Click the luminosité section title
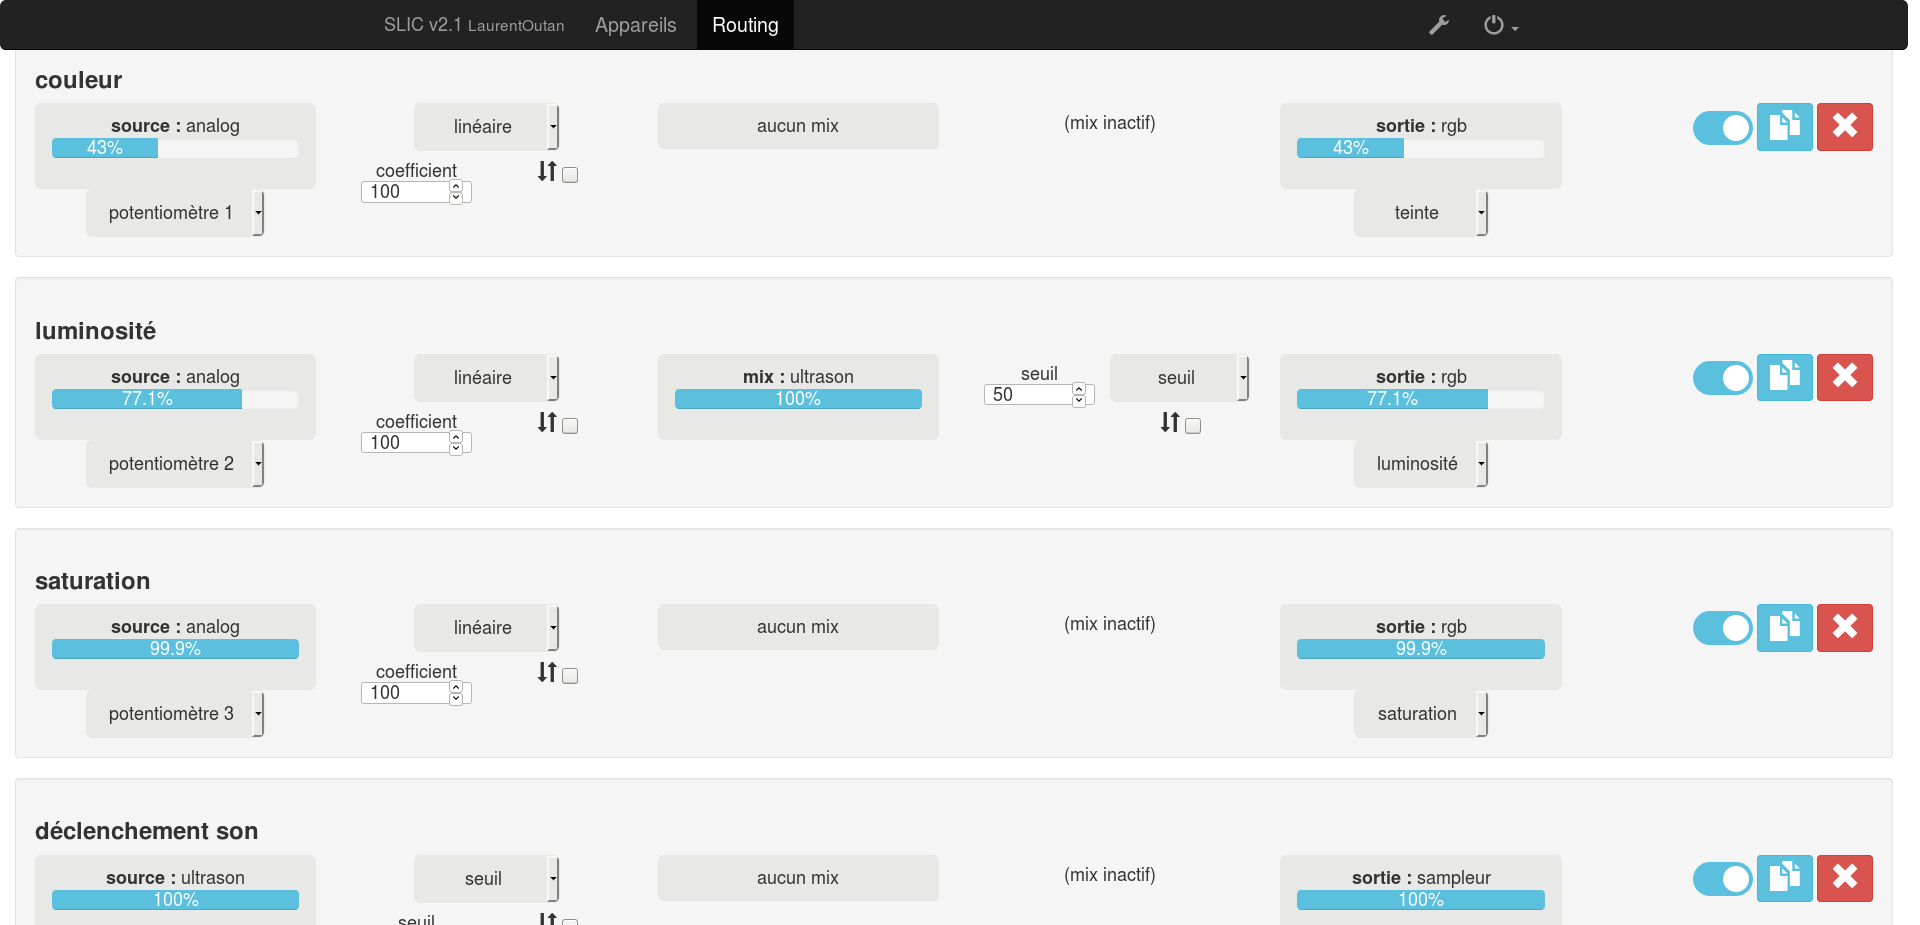The width and height of the screenshot is (1920, 925). pyautogui.click(x=95, y=331)
